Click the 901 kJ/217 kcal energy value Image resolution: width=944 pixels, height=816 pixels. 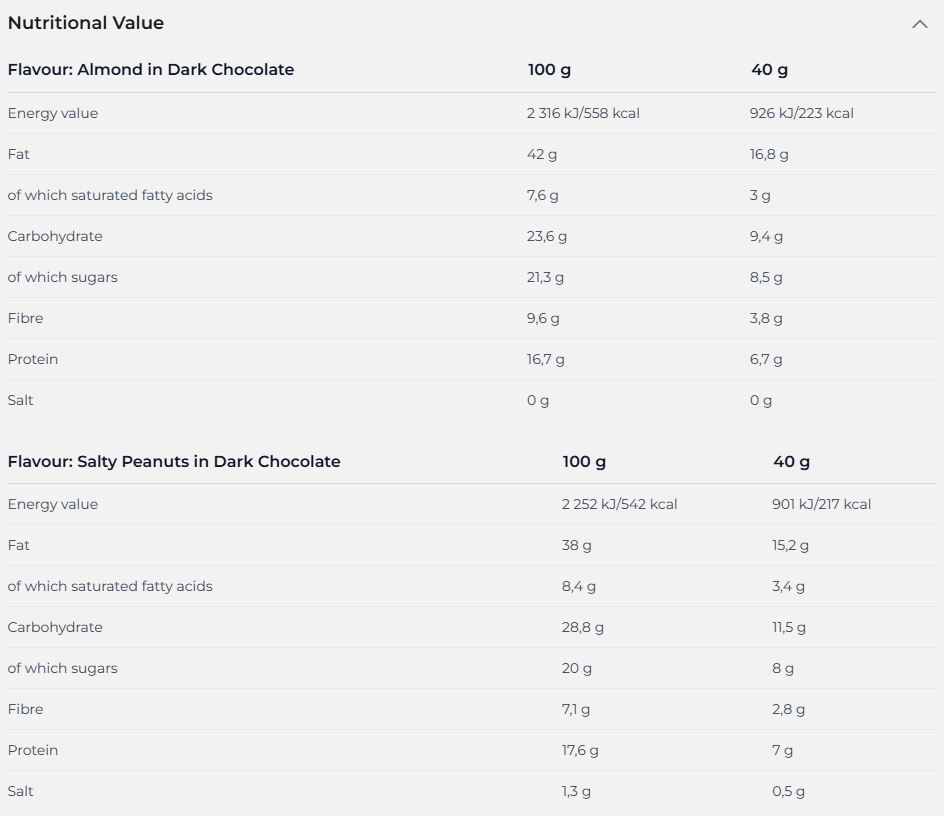(821, 504)
